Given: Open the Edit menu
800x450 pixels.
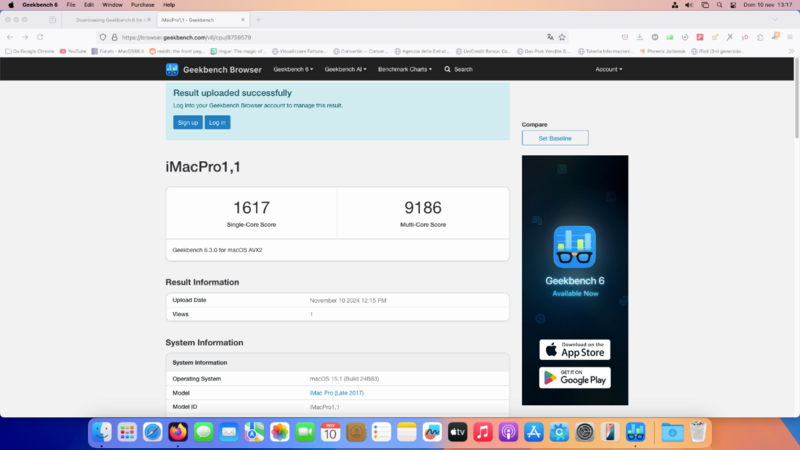Looking at the screenshot, I should pyautogui.click(x=89, y=5).
